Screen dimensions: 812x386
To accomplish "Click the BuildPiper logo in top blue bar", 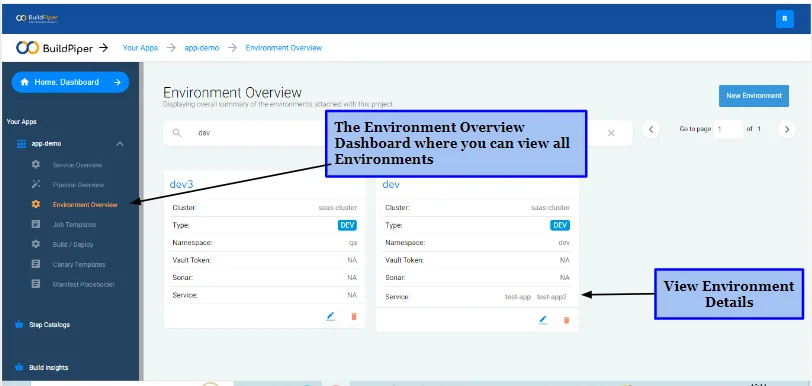I will (37, 18).
